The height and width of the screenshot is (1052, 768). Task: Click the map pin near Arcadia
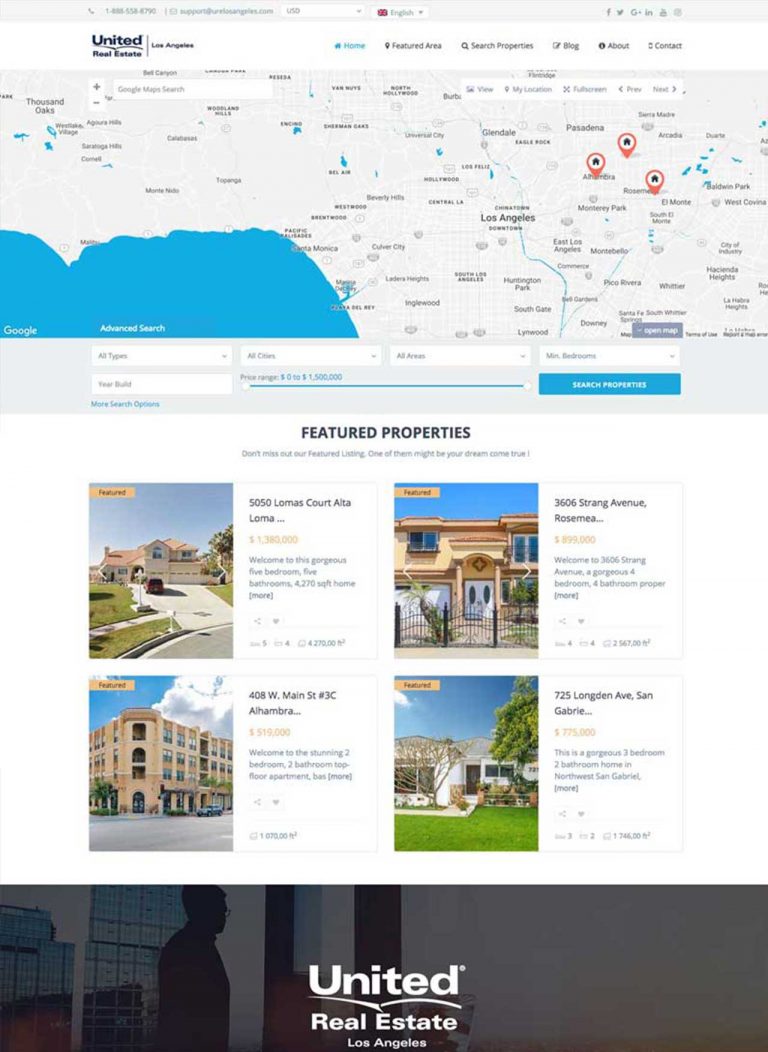[x=626, y=144]
